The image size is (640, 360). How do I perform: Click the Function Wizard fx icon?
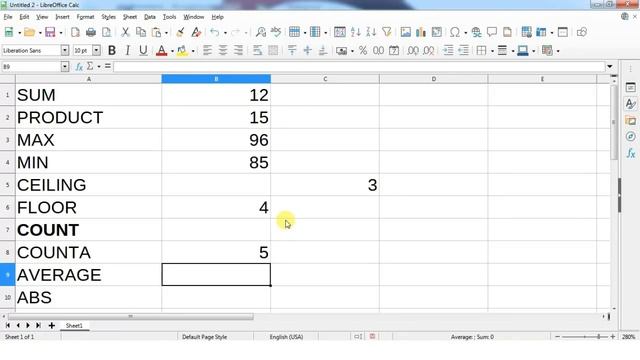(79, 67)
